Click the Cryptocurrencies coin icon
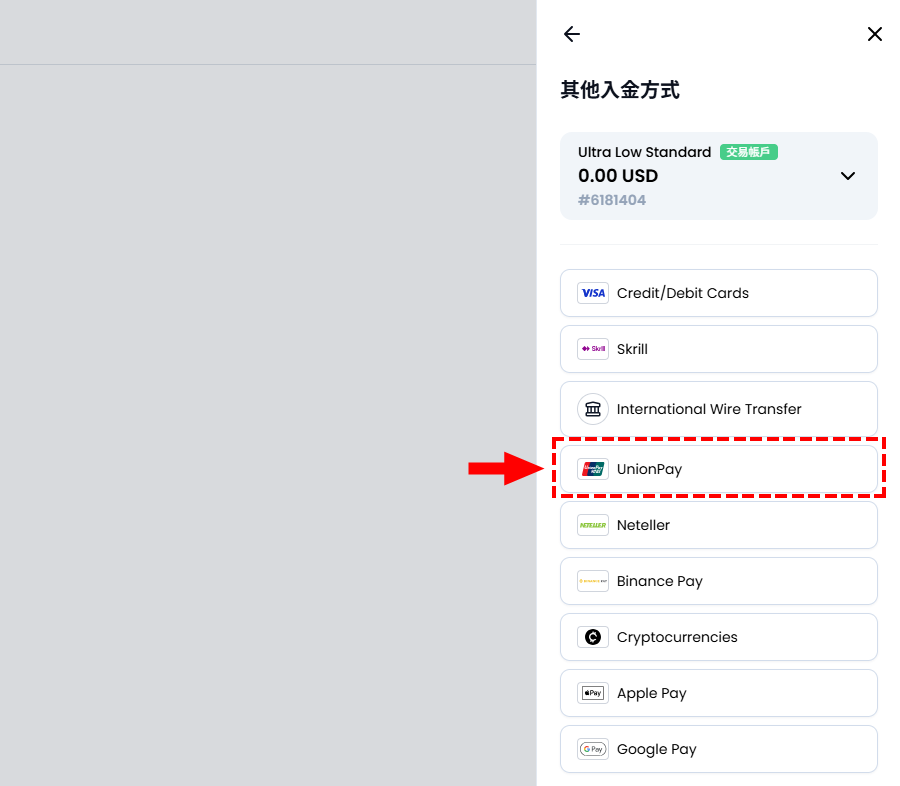This screenshot has height=786, width=900. tap(593, 637)
